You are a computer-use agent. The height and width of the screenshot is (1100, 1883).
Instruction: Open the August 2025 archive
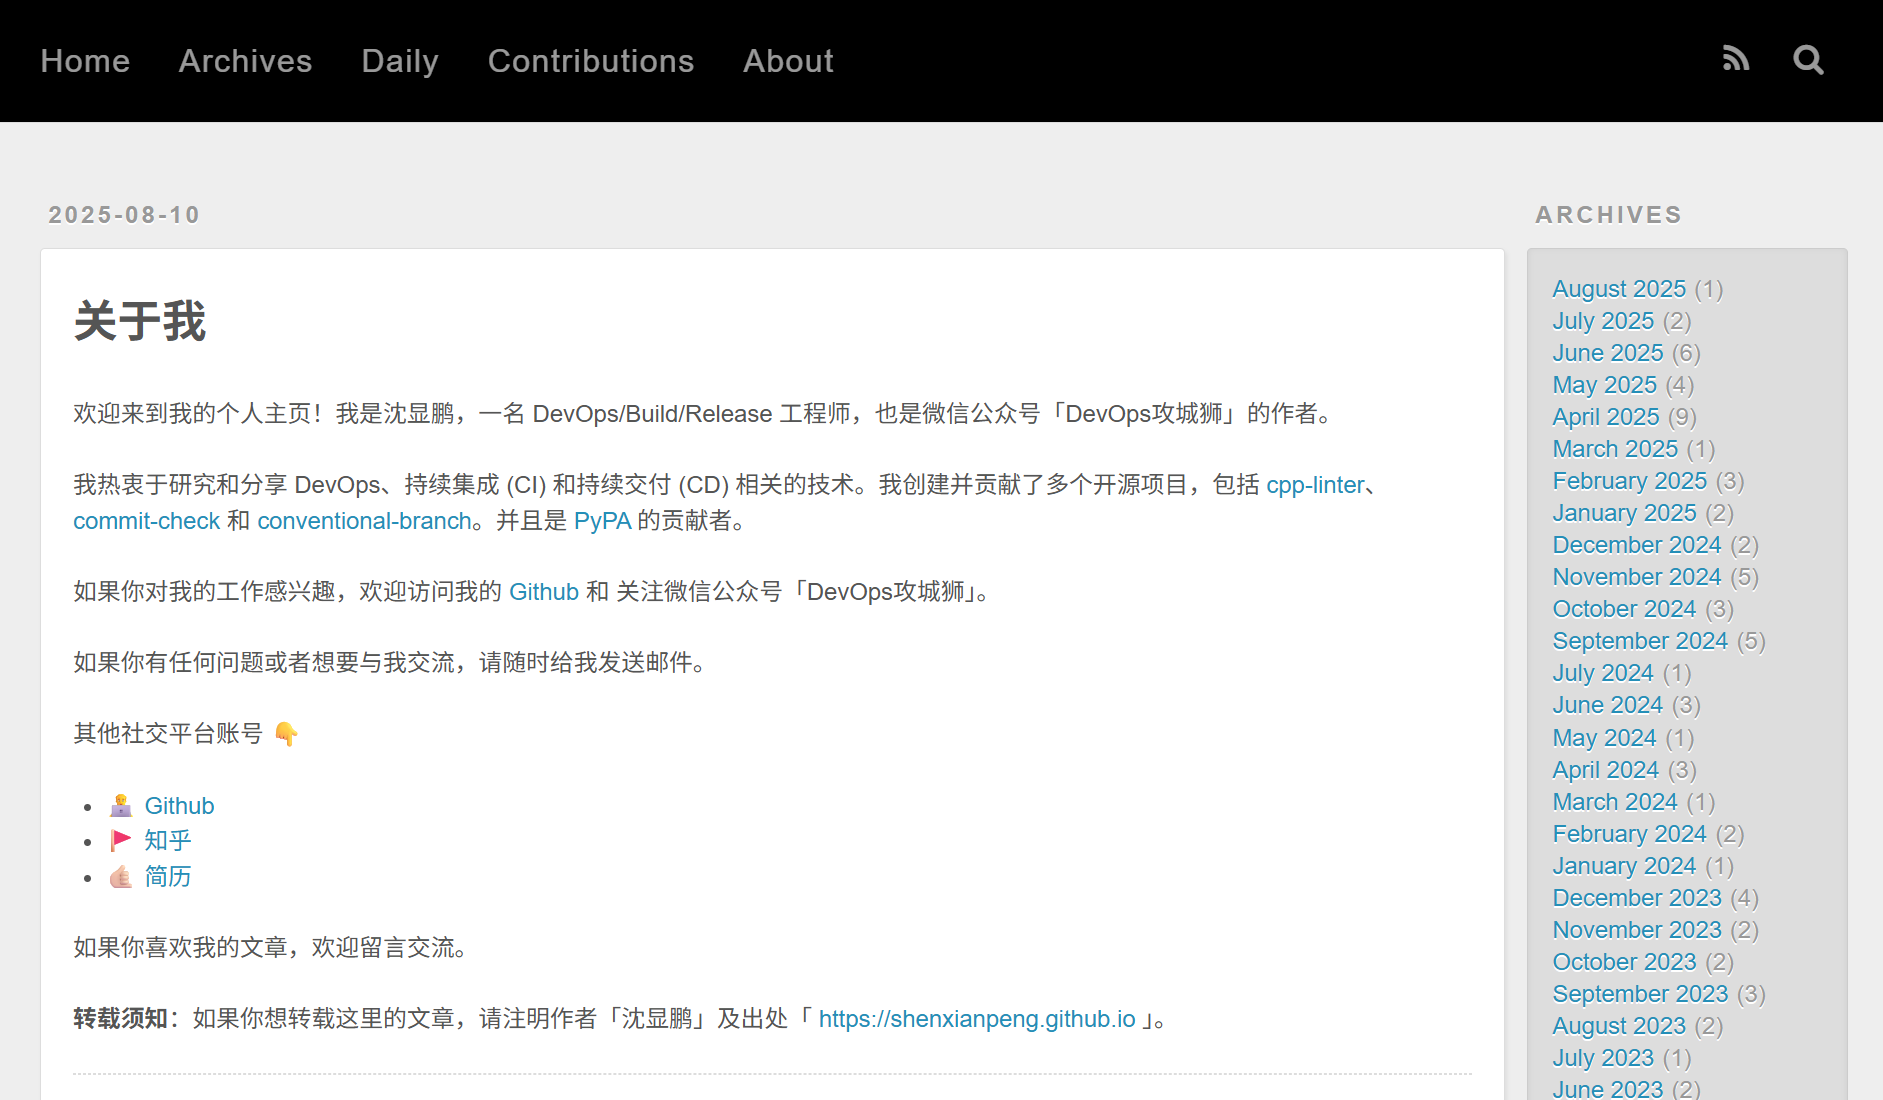click(x=1618, y=289)
